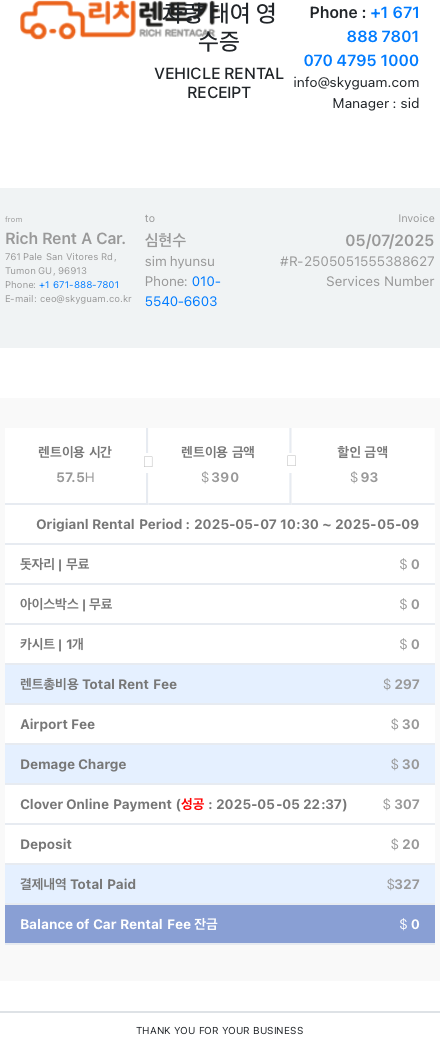Select the Airport Fee row
440x1038 pixels.
[x=220, y=724]
